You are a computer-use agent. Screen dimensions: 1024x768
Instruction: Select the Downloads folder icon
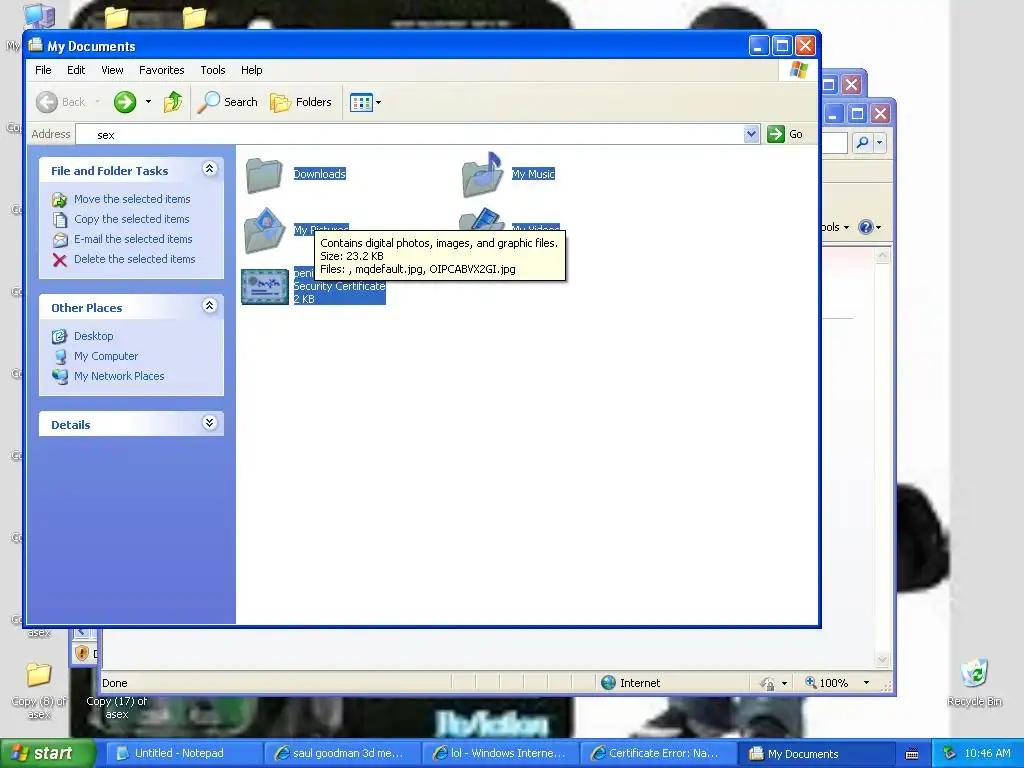tap(264, 175)
